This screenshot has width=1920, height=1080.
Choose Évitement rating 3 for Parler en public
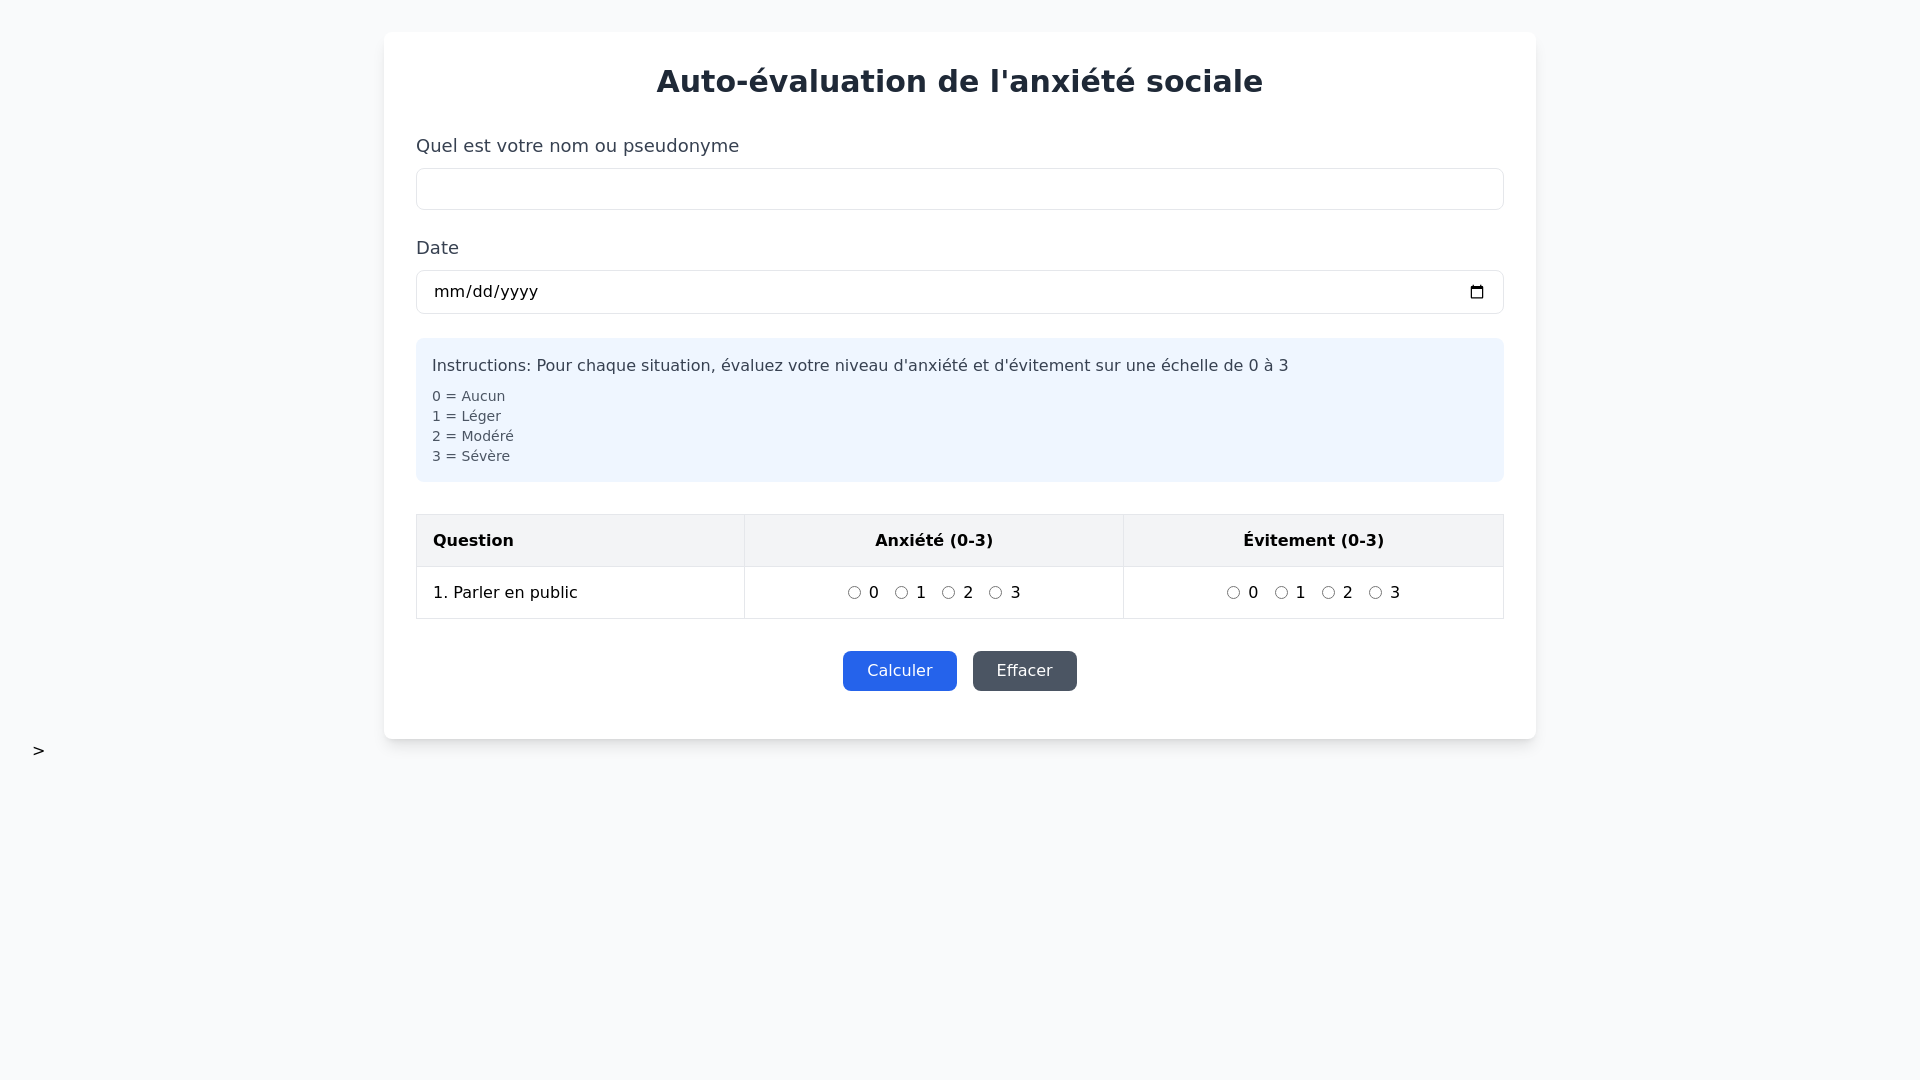coord(1375,593)
